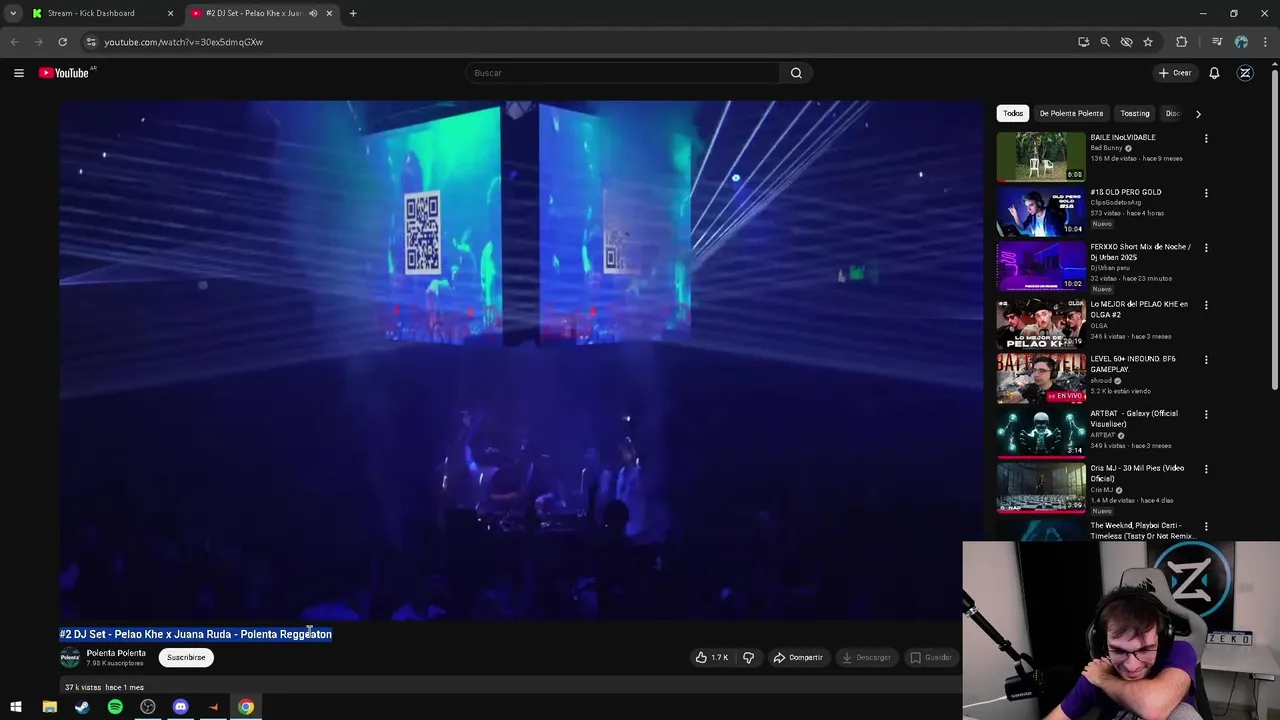The width and height of the screenshot is (1280, 720).
Task: Open the Chrome three-dot menu
Action: [1265, 42]
